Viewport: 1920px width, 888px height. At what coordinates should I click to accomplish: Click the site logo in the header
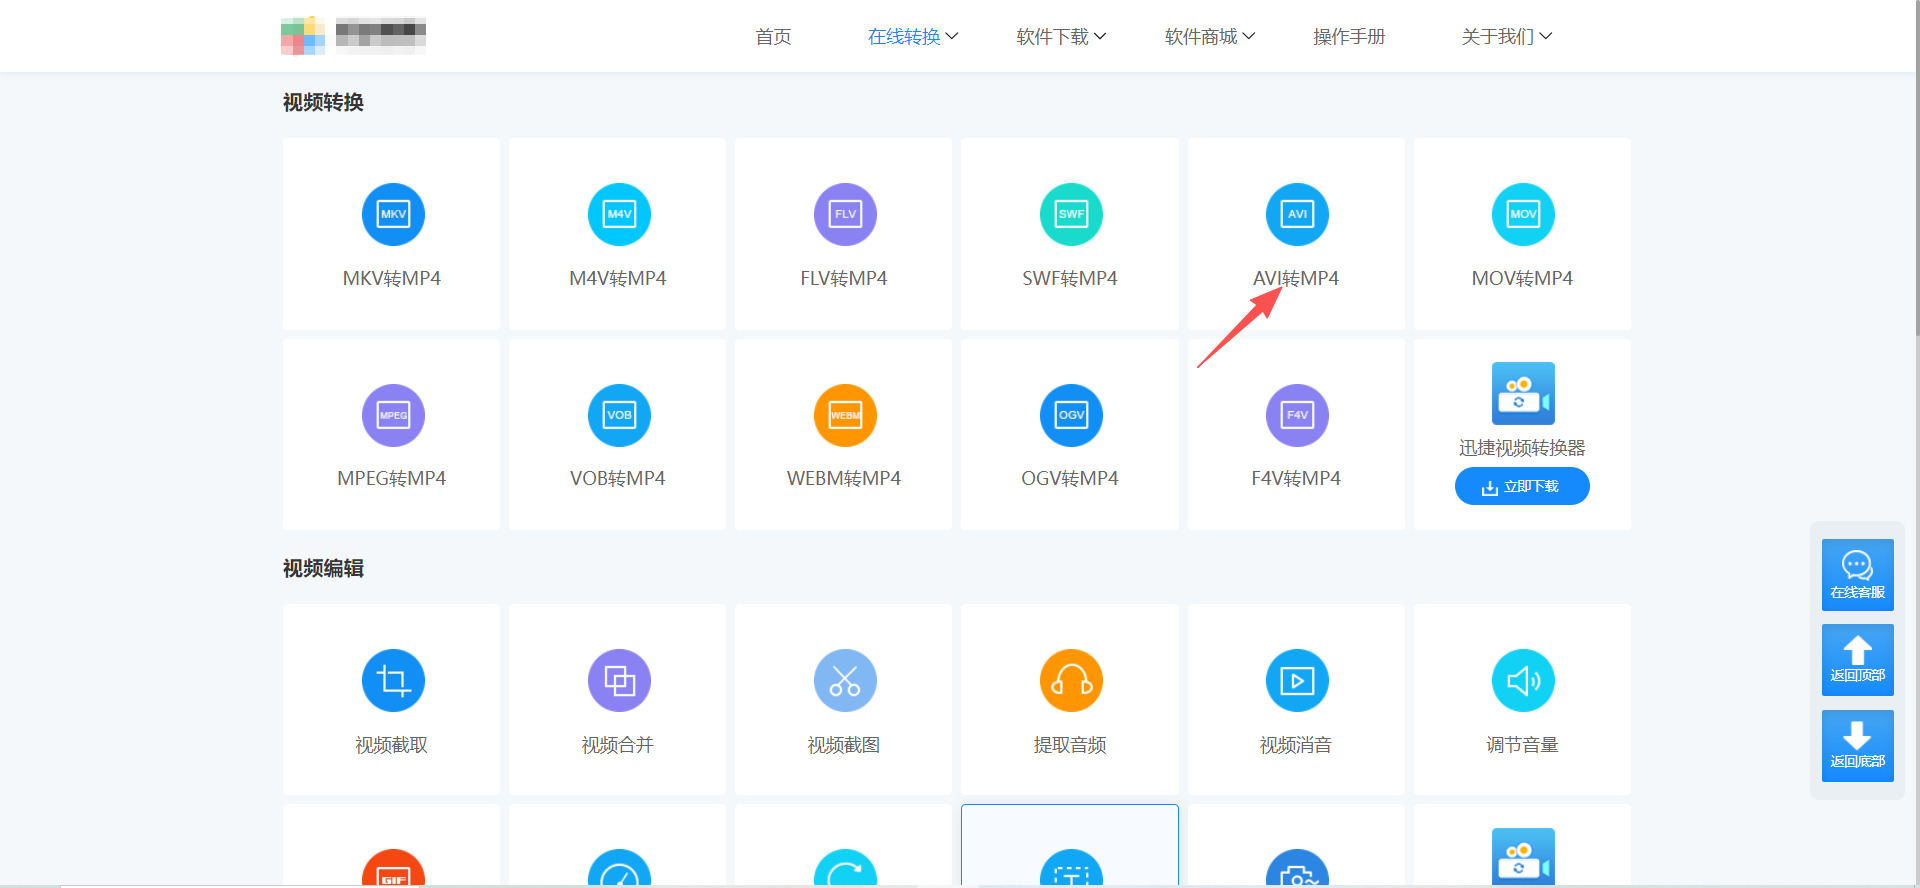coord(353,35)
